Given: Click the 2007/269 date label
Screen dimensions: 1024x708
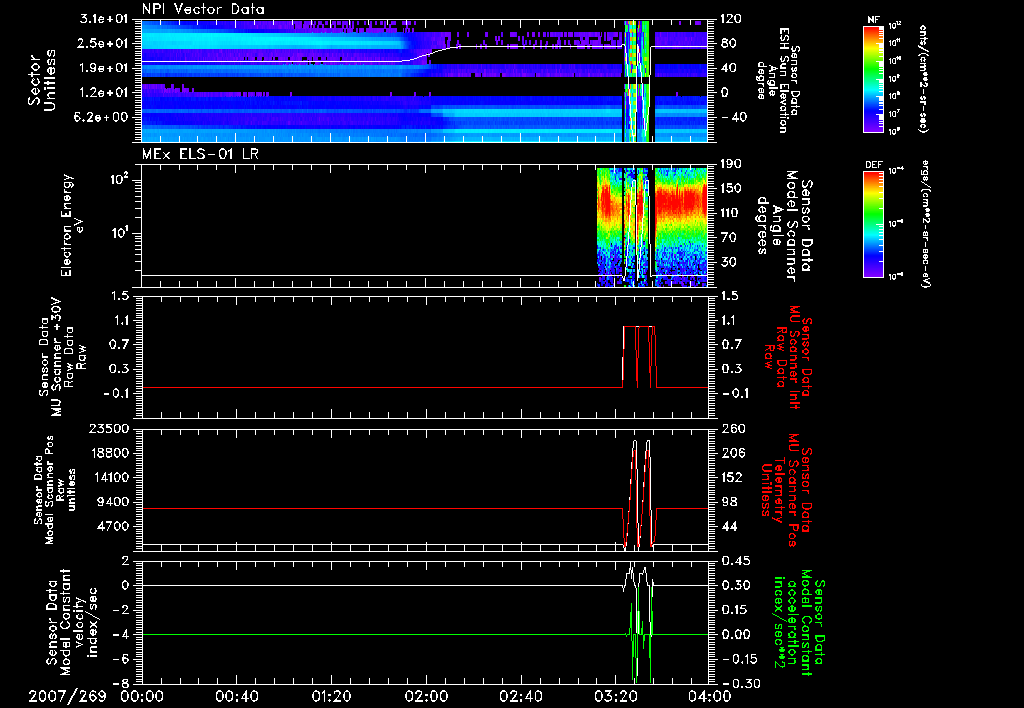Looking at the screenshot, I should point(67,696).
